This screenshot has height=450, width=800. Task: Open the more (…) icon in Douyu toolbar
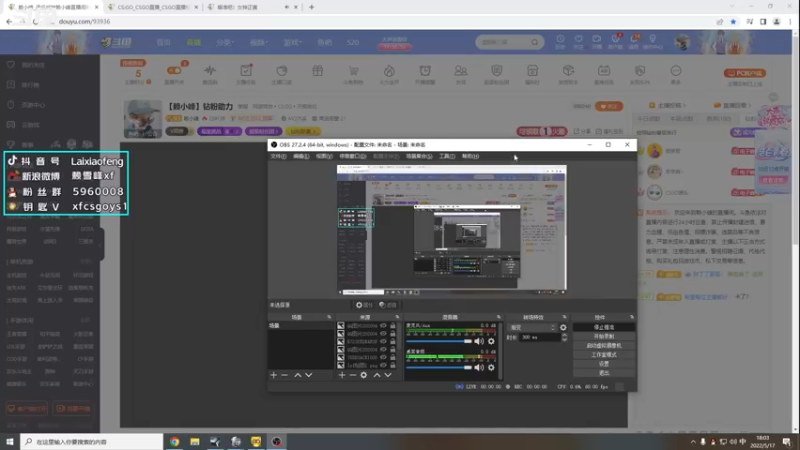point(676,71)
